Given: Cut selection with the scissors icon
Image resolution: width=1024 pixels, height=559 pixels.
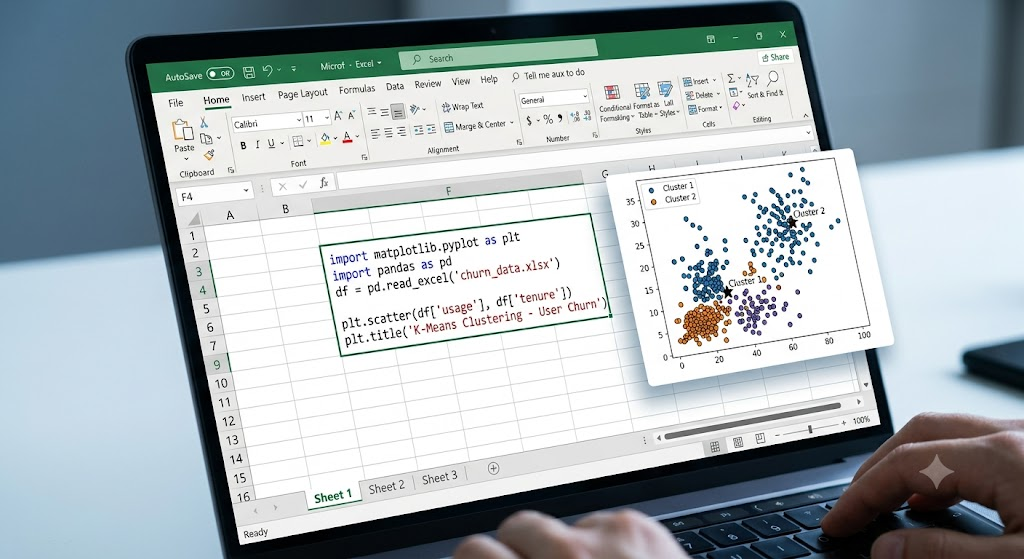Looking at the screenshot, I should tap(203, 122).
